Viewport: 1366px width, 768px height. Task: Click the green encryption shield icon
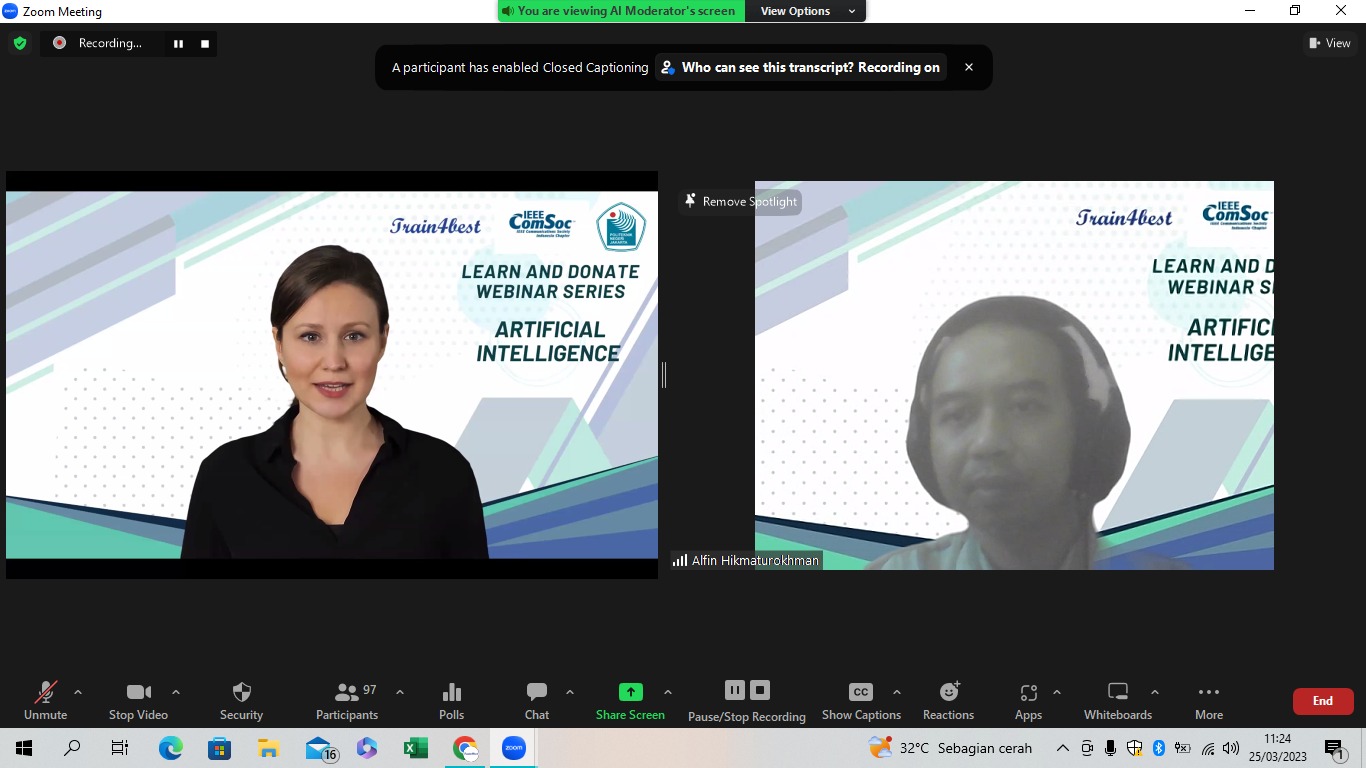click(20, 43)
